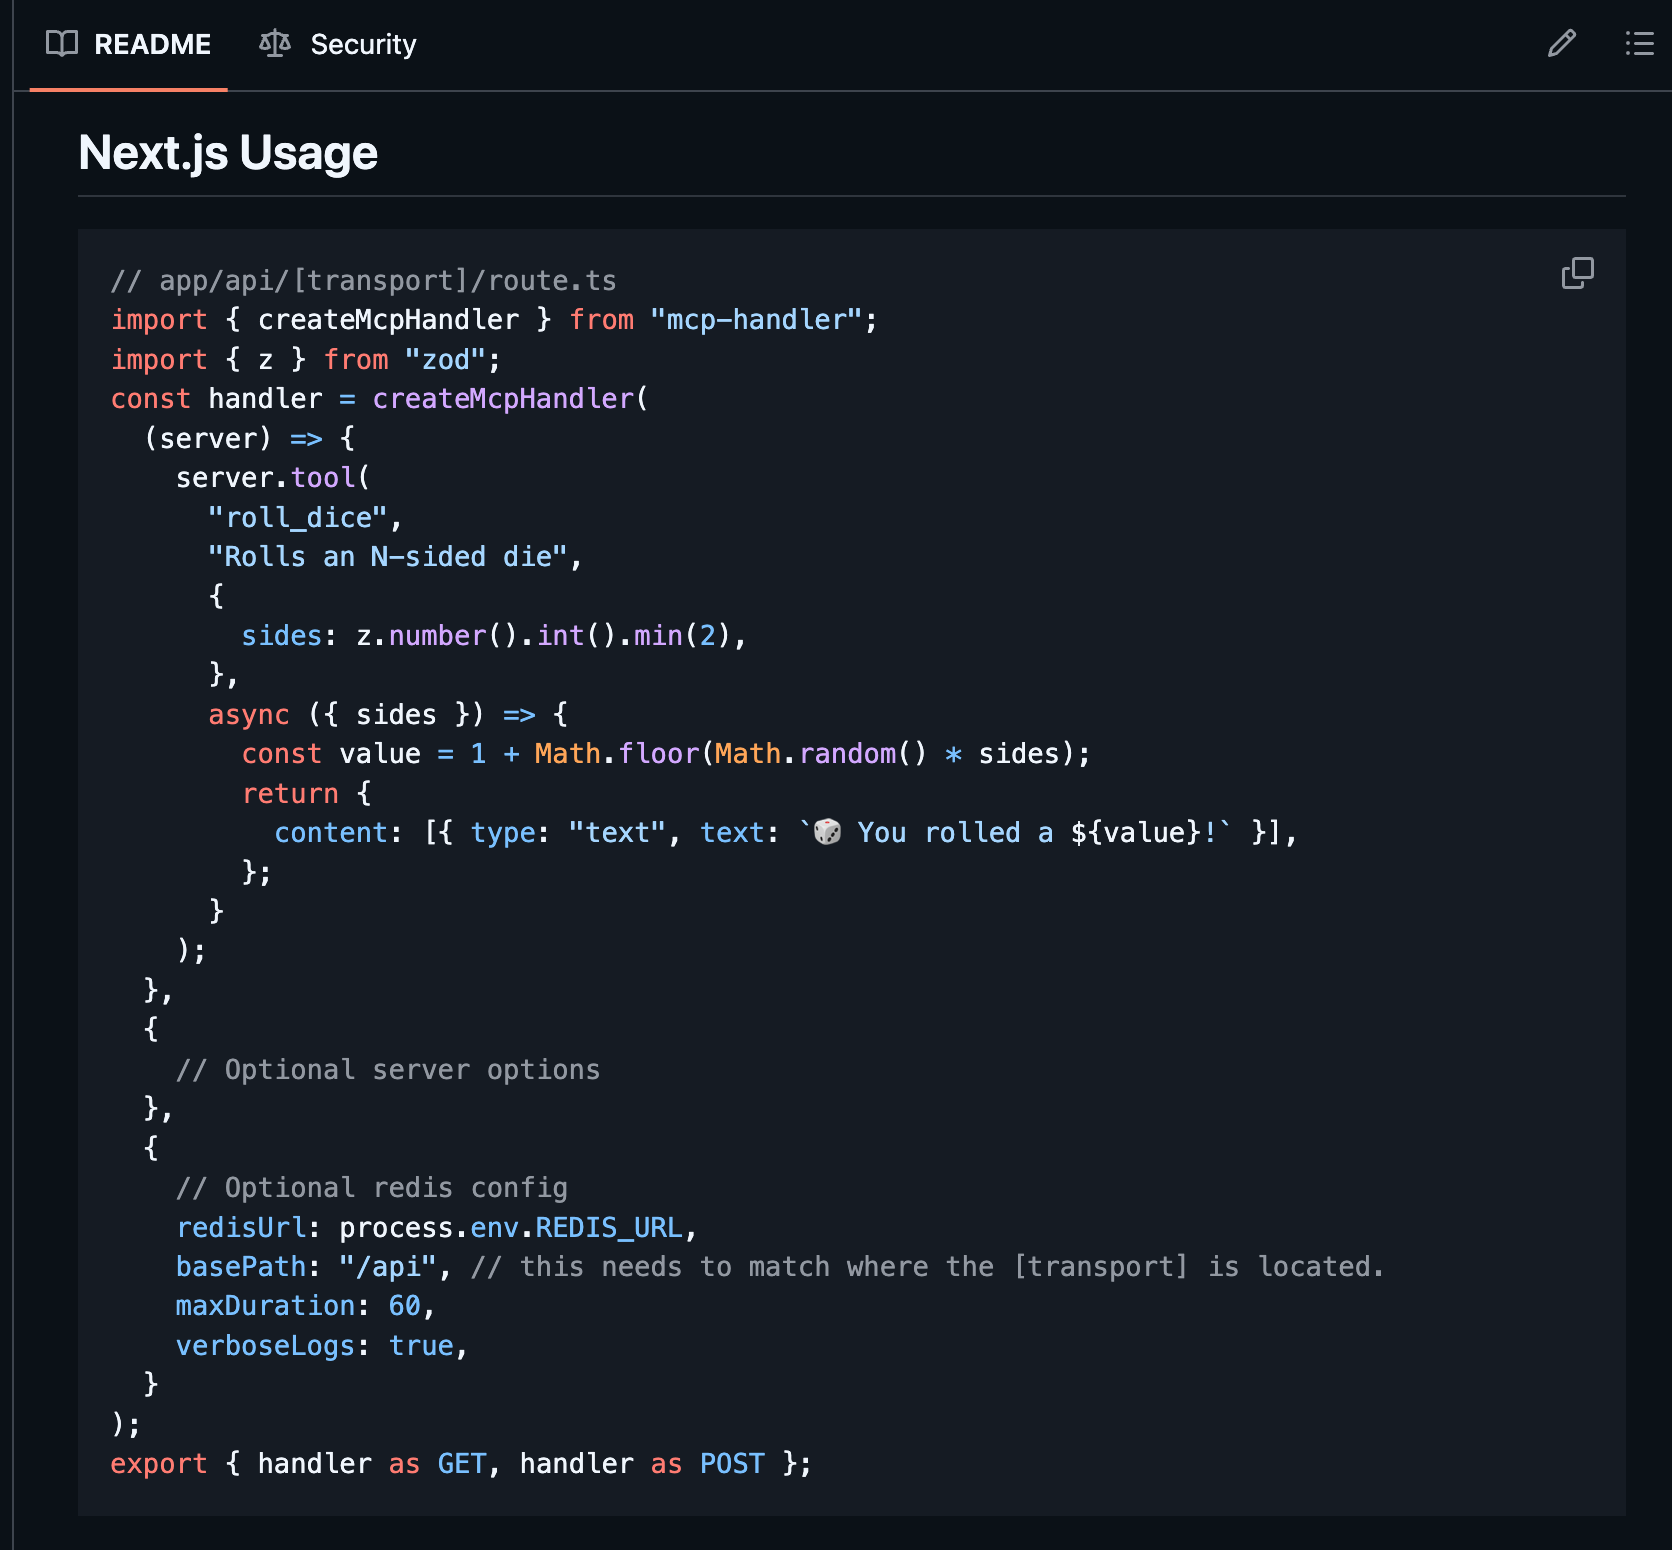The height and width of the screenshot is (1550, 1672).
Task: Click the maxDuration value 60
Action: (x=404, y=1306)
